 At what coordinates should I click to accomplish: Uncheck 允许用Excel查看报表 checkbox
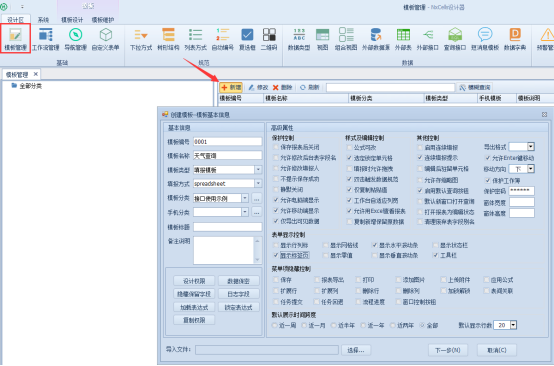pyautogui.click(x=349, y=211)
